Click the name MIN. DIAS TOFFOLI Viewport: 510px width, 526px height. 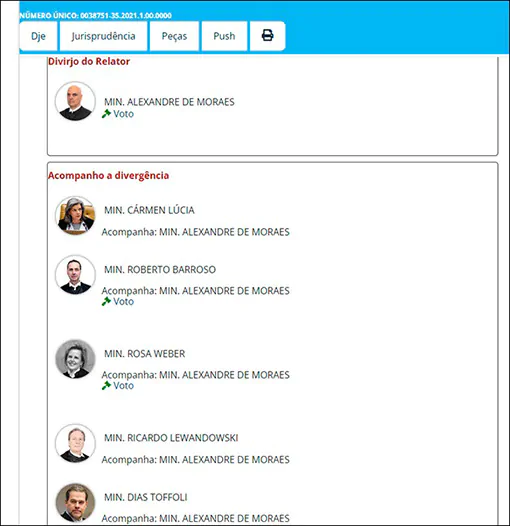tap(146, 497)
